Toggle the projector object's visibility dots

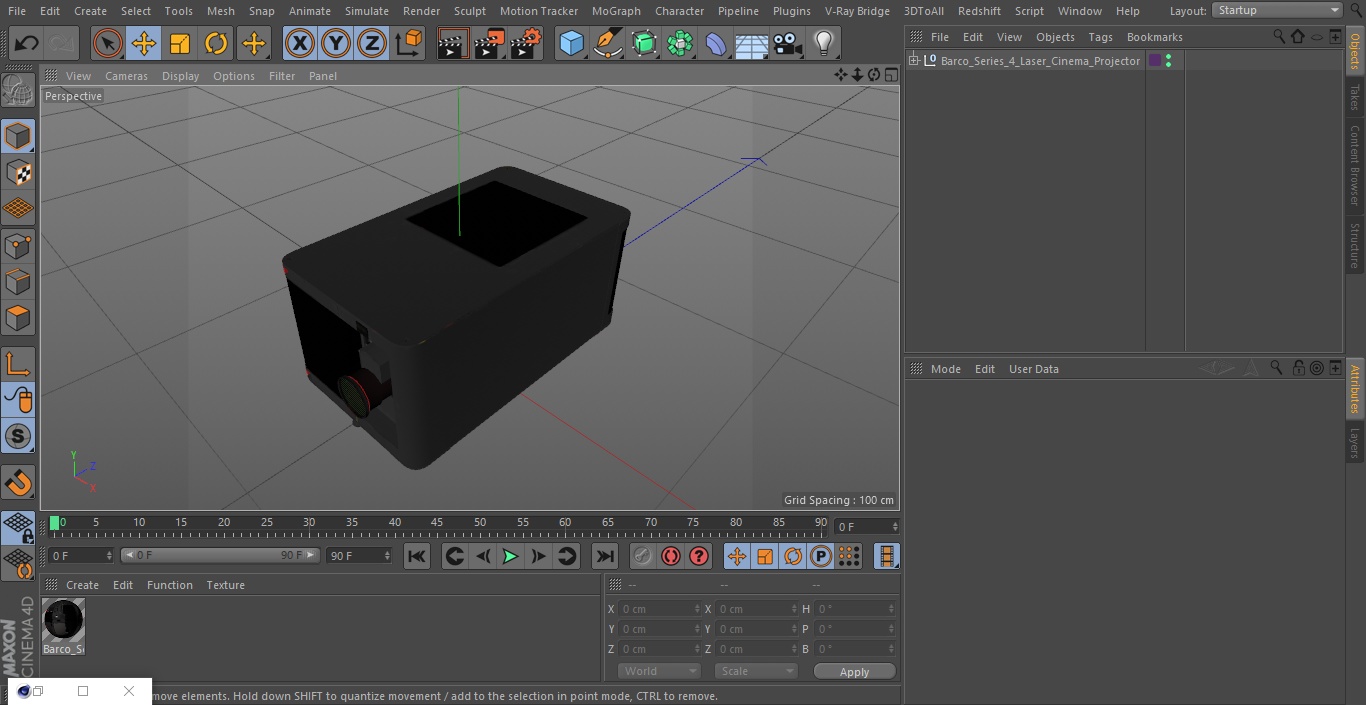[1168, 61]
